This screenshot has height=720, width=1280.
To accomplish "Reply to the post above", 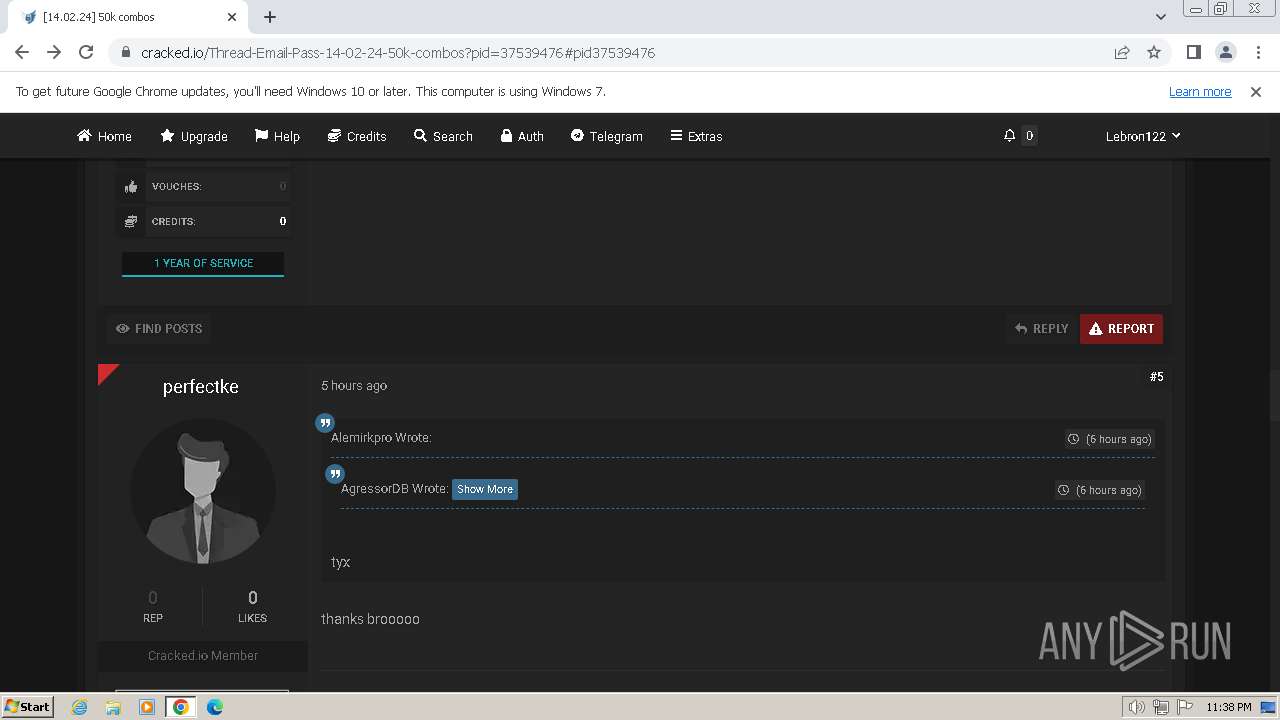I will coord(1042,328).
